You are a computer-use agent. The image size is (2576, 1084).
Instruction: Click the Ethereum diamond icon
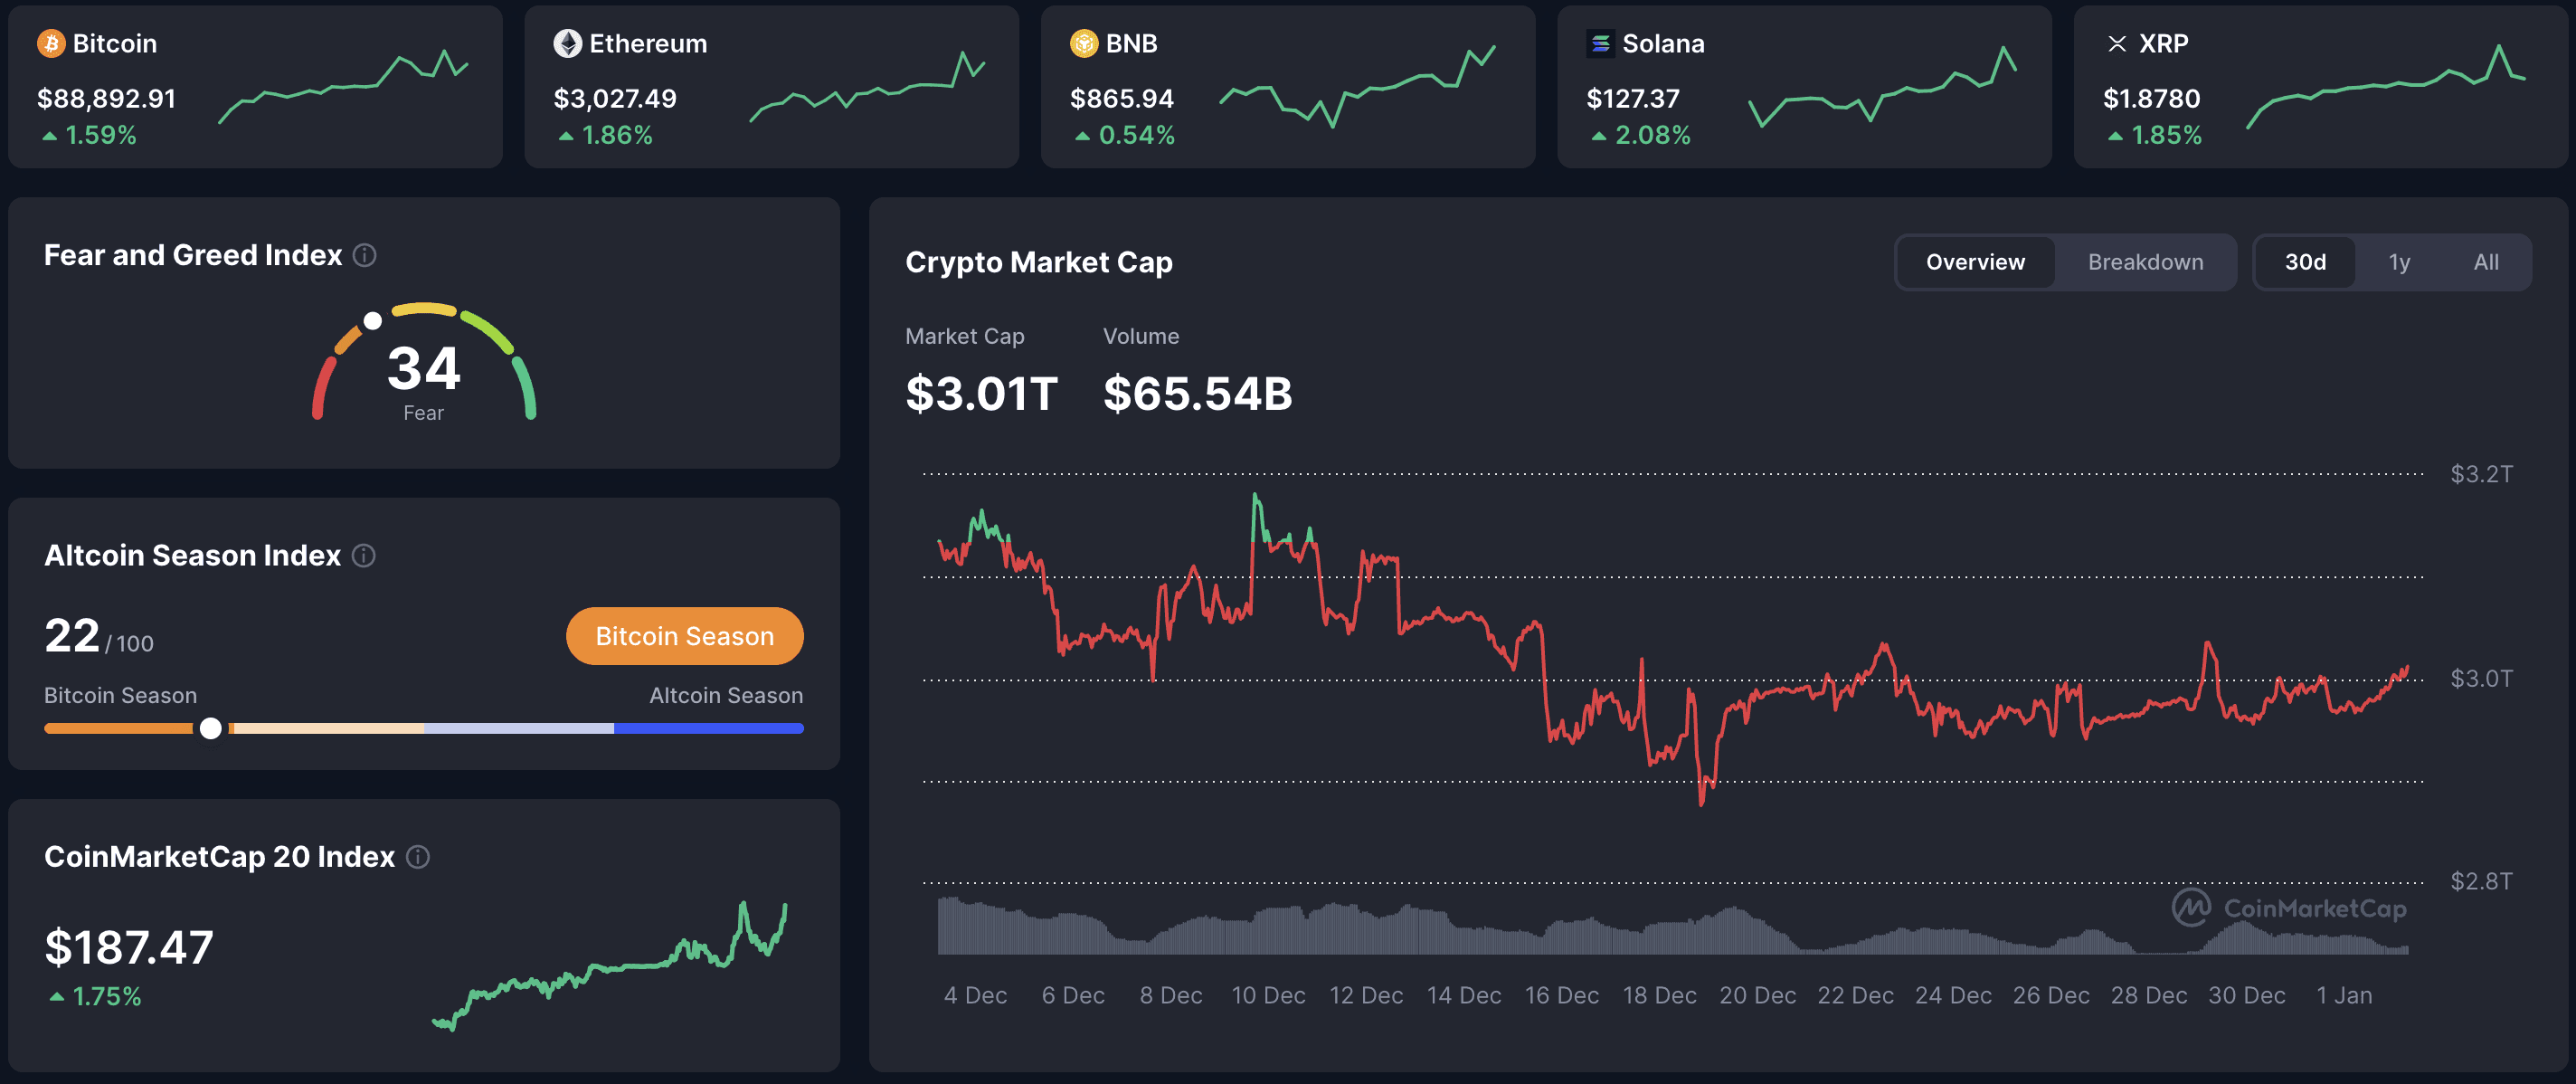click(x=566, y=43)
